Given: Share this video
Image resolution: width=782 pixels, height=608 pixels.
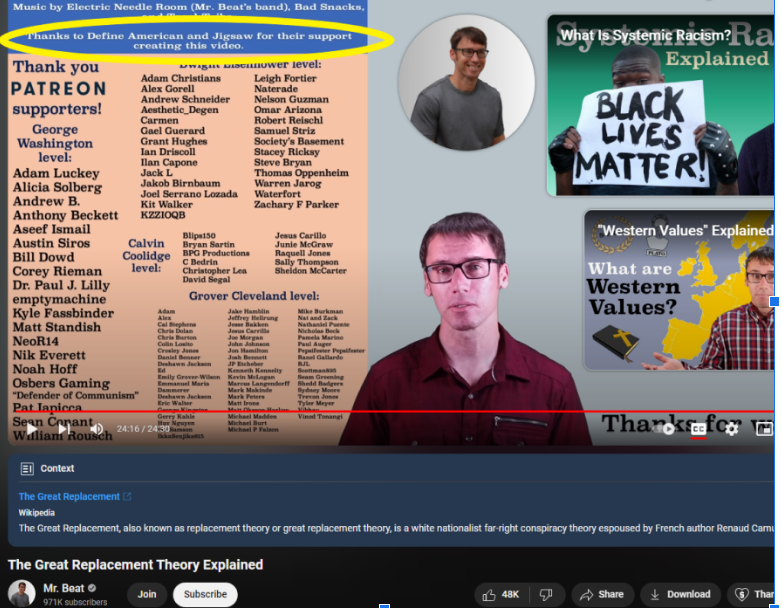Looking at the screenshot, I should pos(601,594).
